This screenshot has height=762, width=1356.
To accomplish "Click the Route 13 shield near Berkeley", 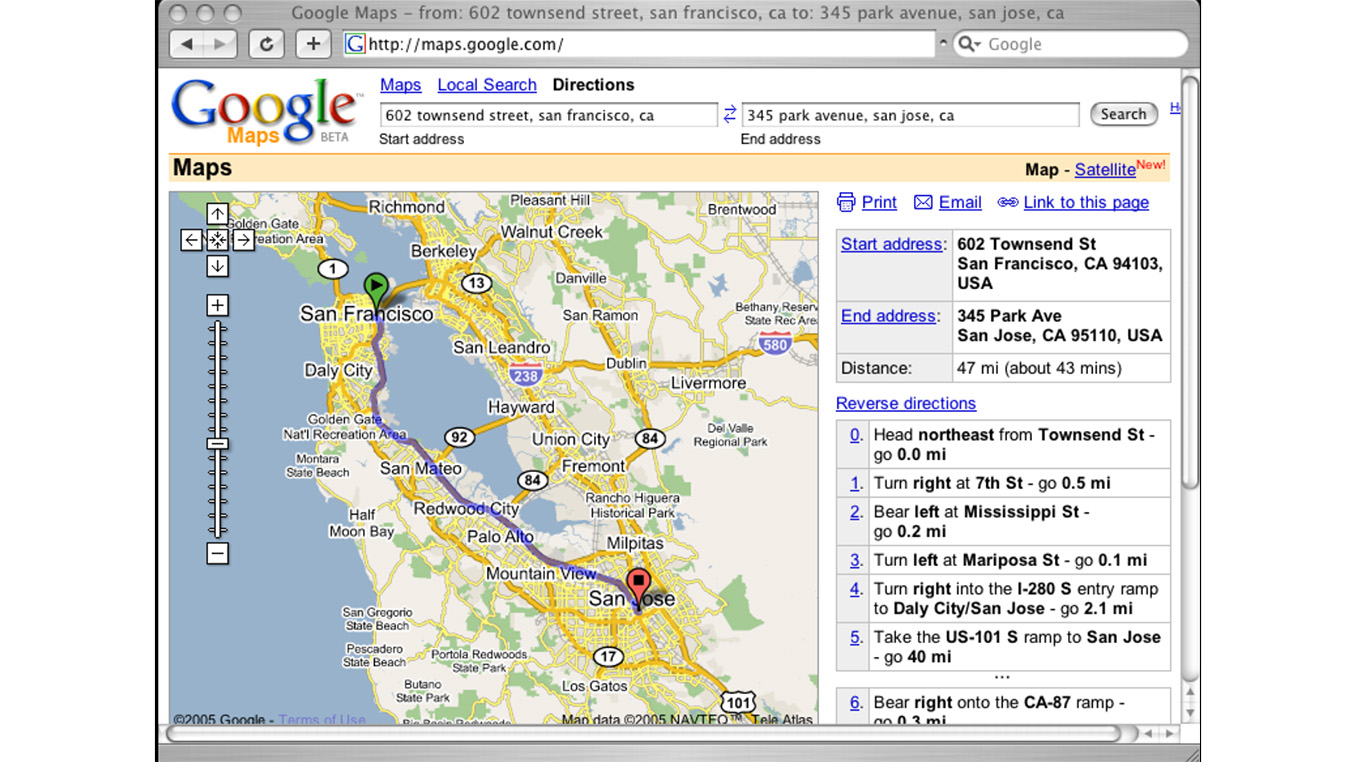I will point(476,283).
